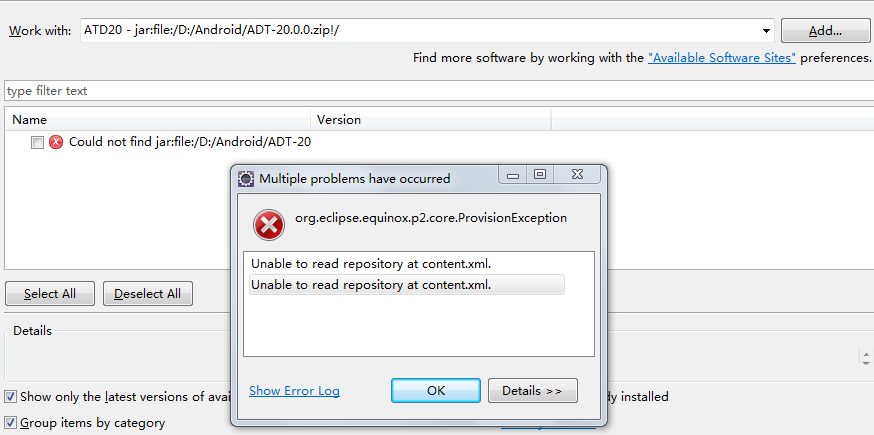Viewport: 874px width, 435px height.
Task: Toggle Show only the latest versions checkbox
Action: pyautogui.click(x=10, y=397)
